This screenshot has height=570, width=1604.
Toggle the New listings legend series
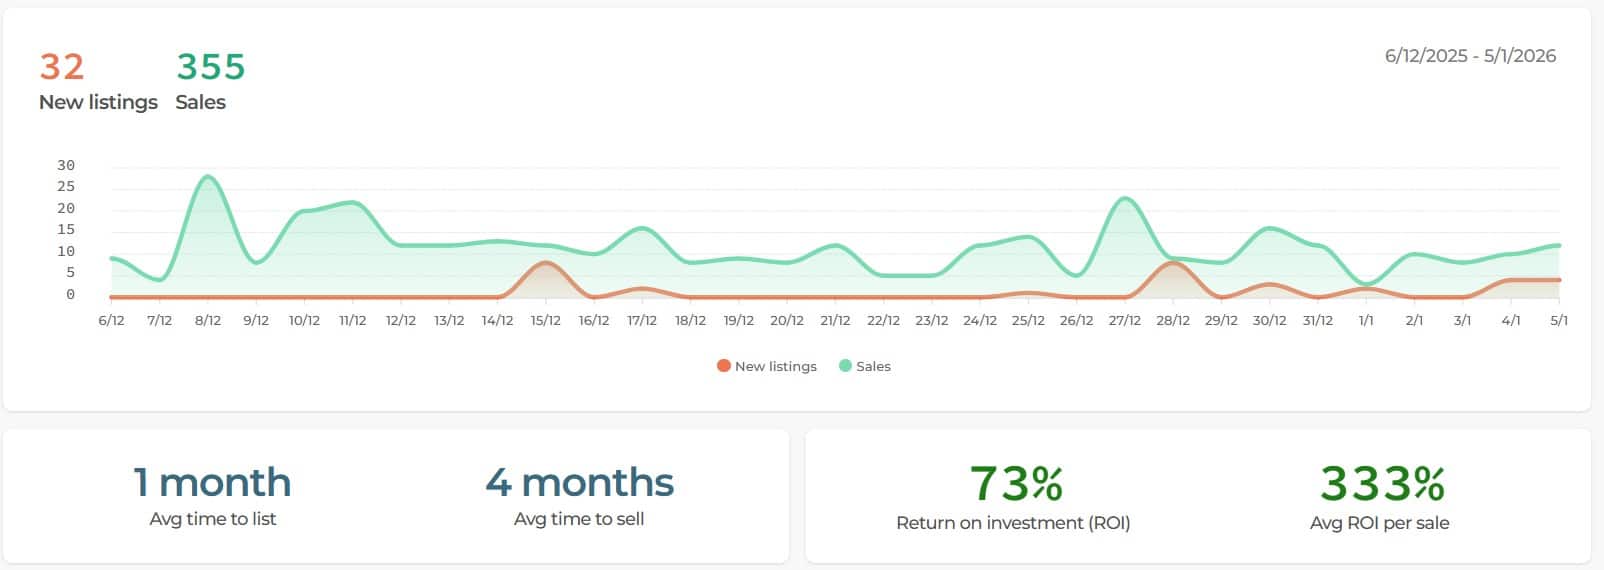pyautogui.click(x=775, y=366)
